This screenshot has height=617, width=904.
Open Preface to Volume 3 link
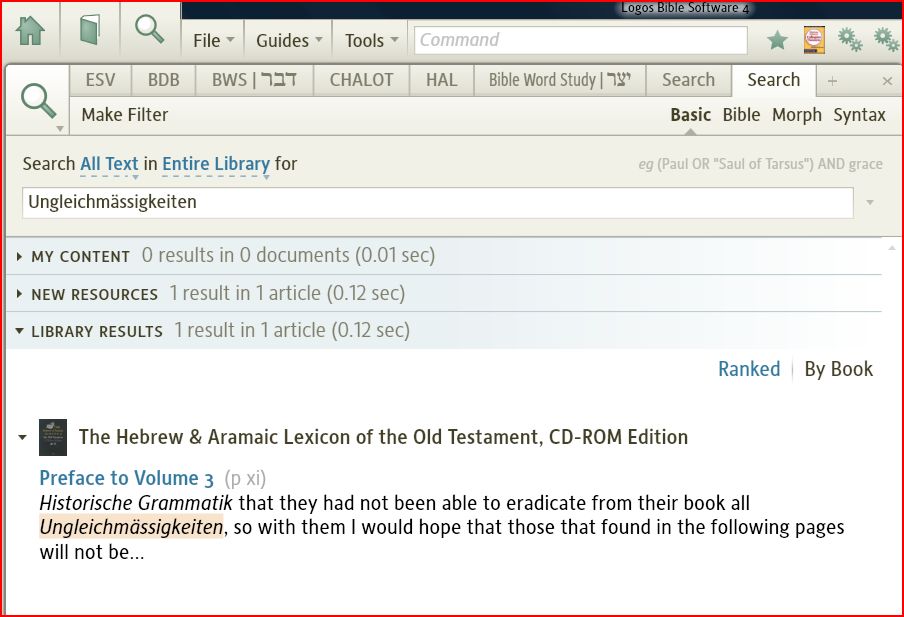(126, 478)
